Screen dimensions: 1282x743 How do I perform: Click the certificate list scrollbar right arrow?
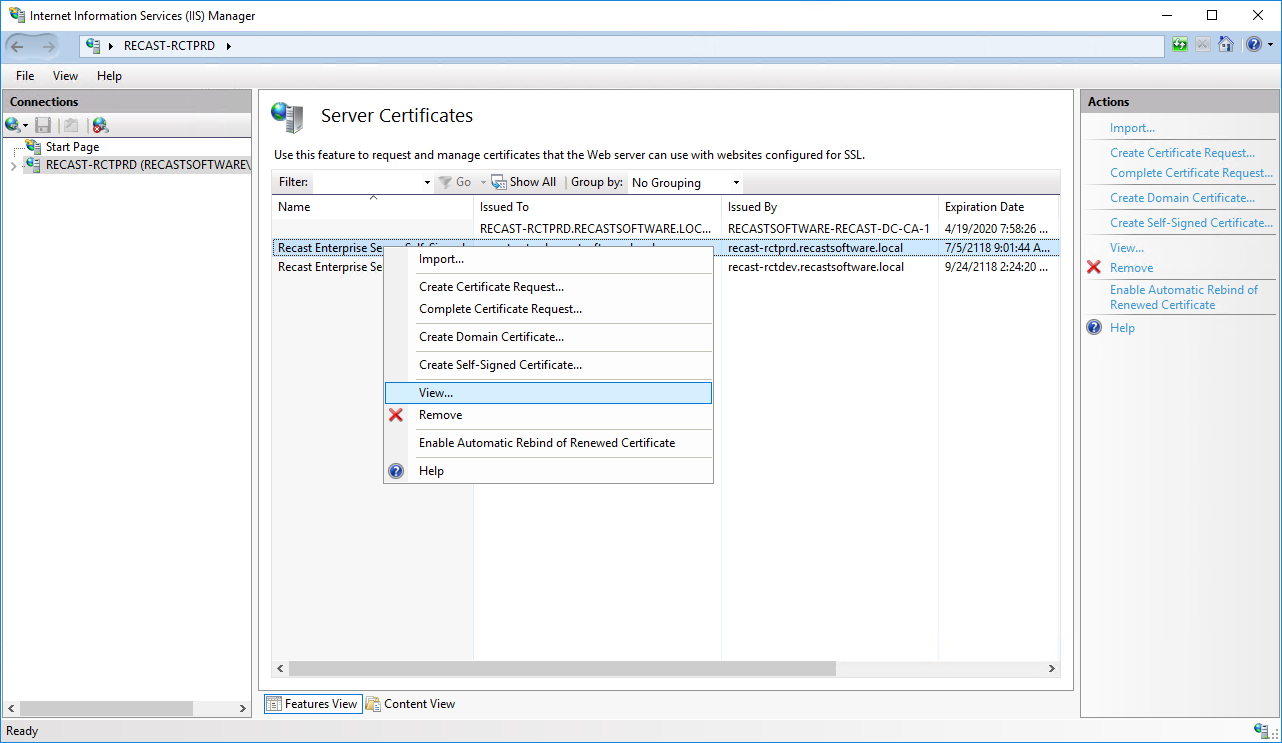click(x=1051, y=668)
